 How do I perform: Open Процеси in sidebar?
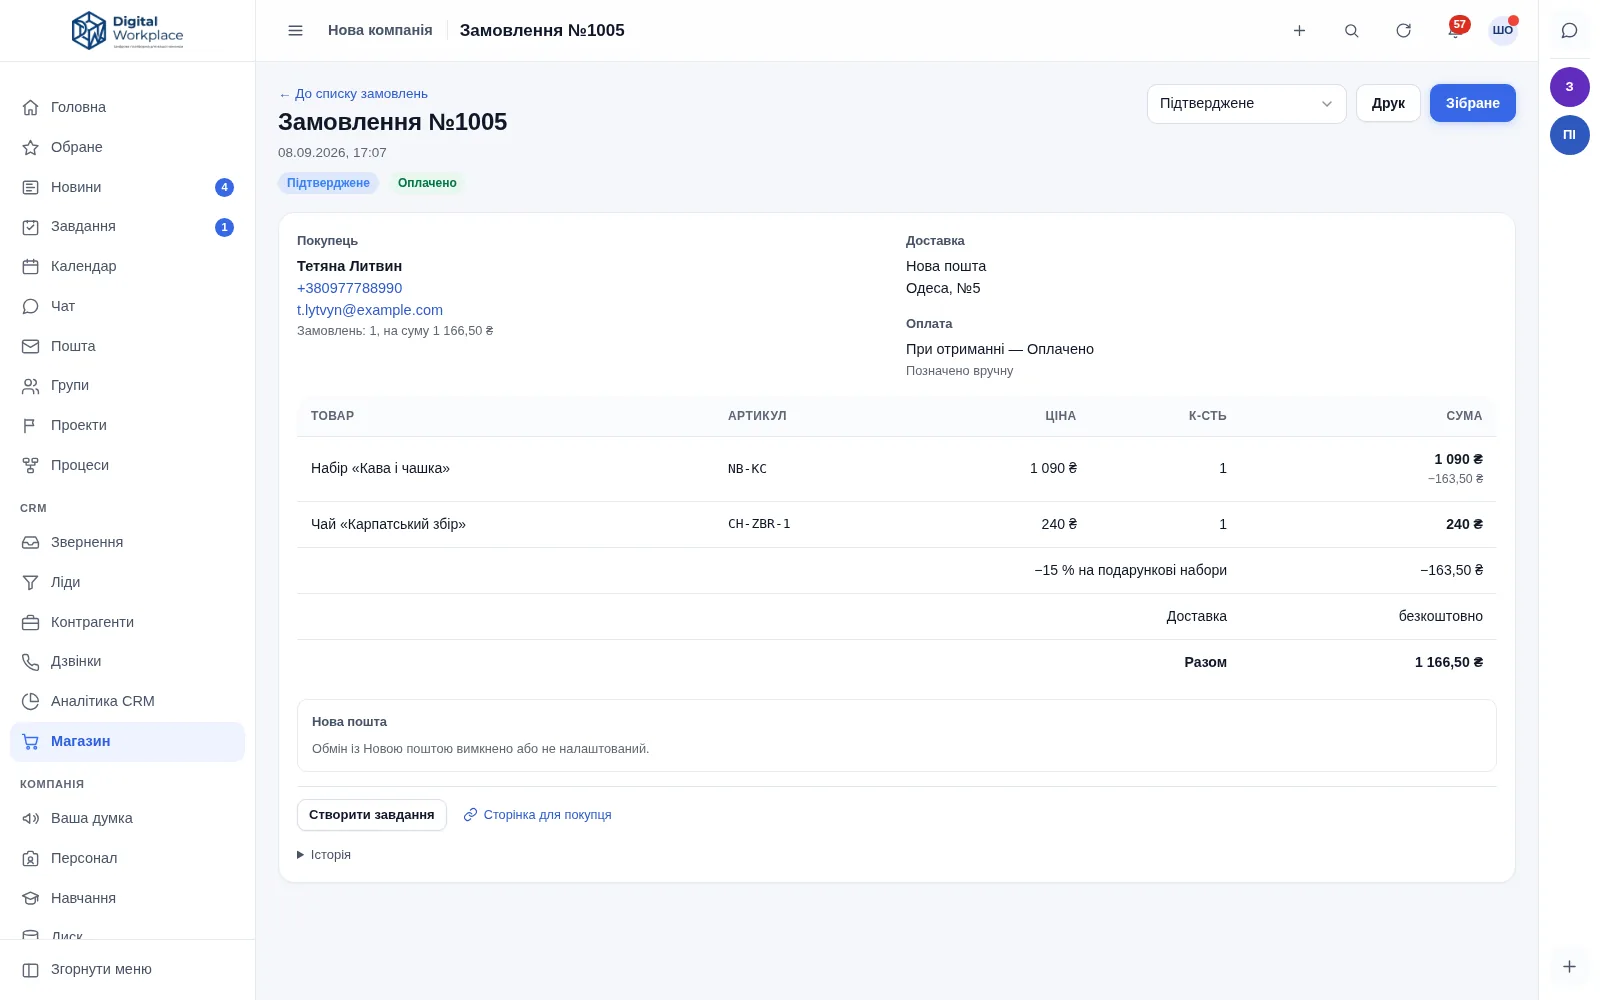(x=127, y=465)
